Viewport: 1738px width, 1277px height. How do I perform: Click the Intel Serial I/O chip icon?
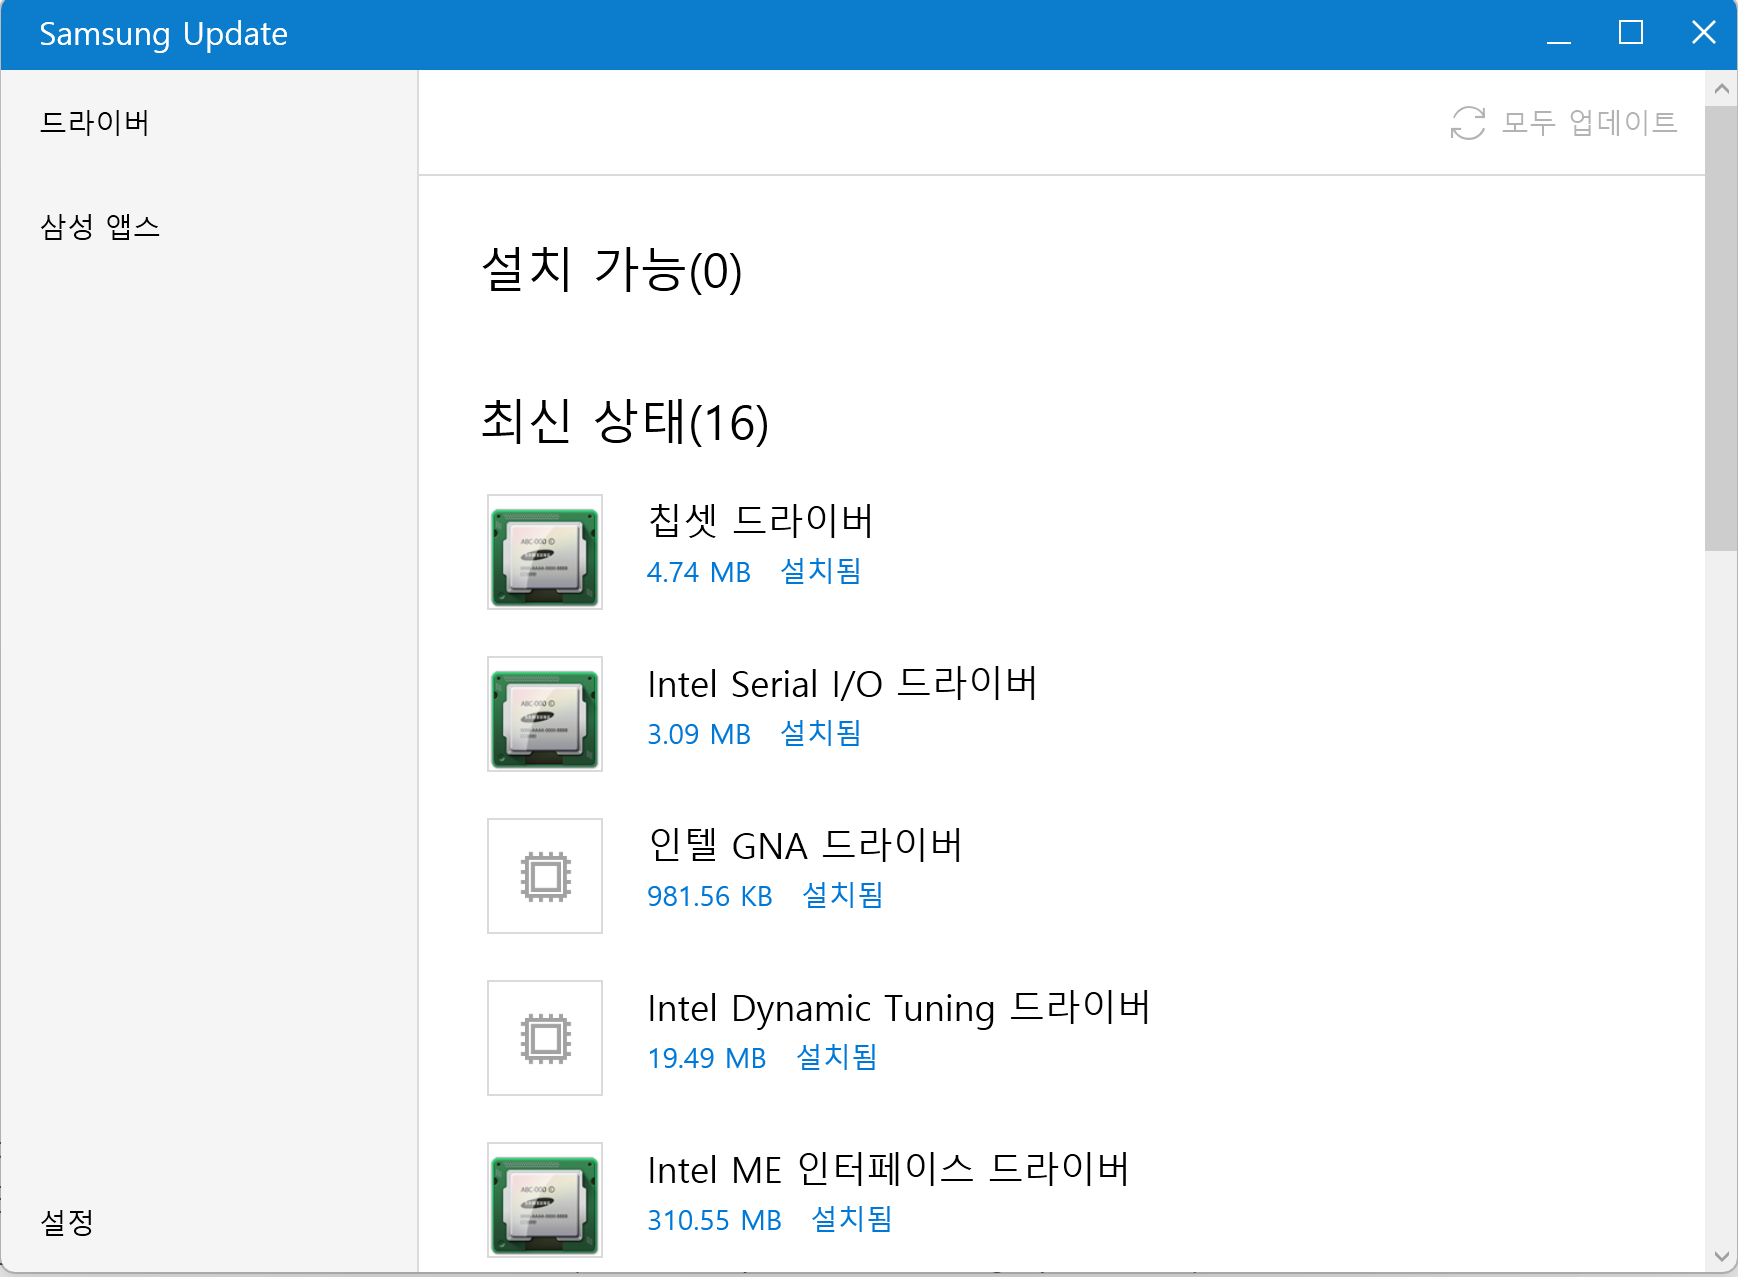[x=545, y=714]
